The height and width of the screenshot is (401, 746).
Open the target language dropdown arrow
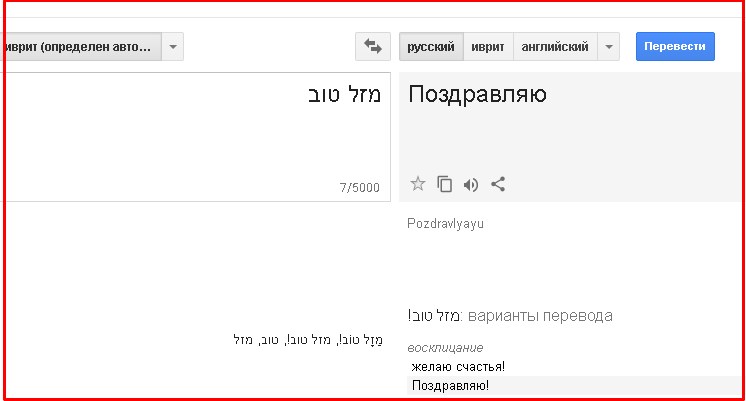(608, 47)
